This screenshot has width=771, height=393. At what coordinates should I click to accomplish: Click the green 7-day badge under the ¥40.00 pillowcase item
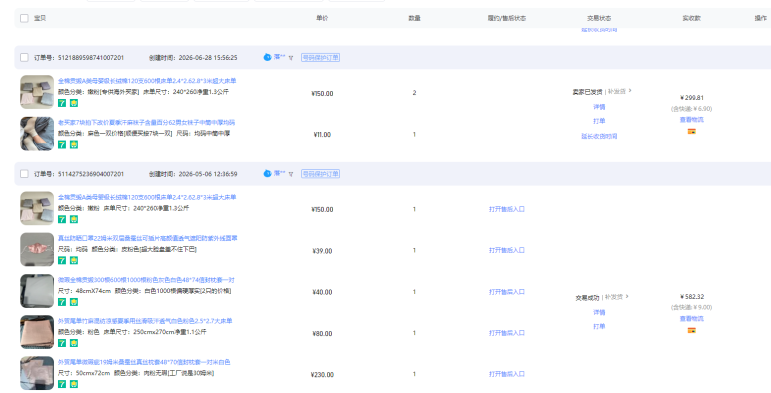click(62, 302)
